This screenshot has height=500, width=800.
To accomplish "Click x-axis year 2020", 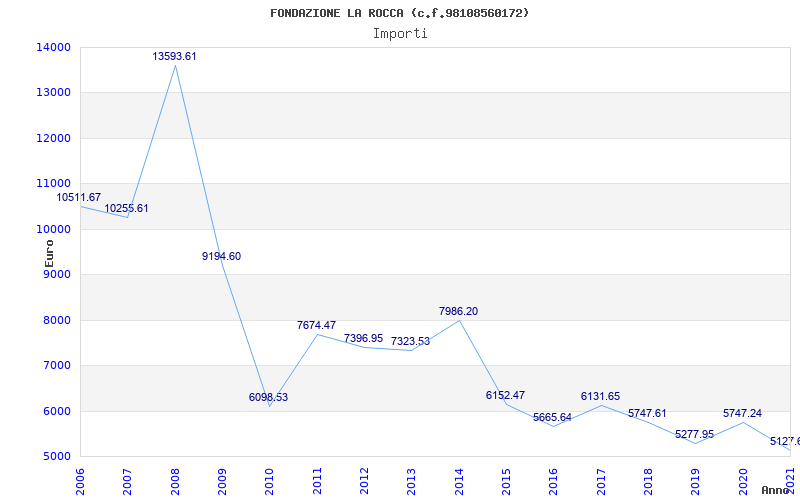I will 743,482.
